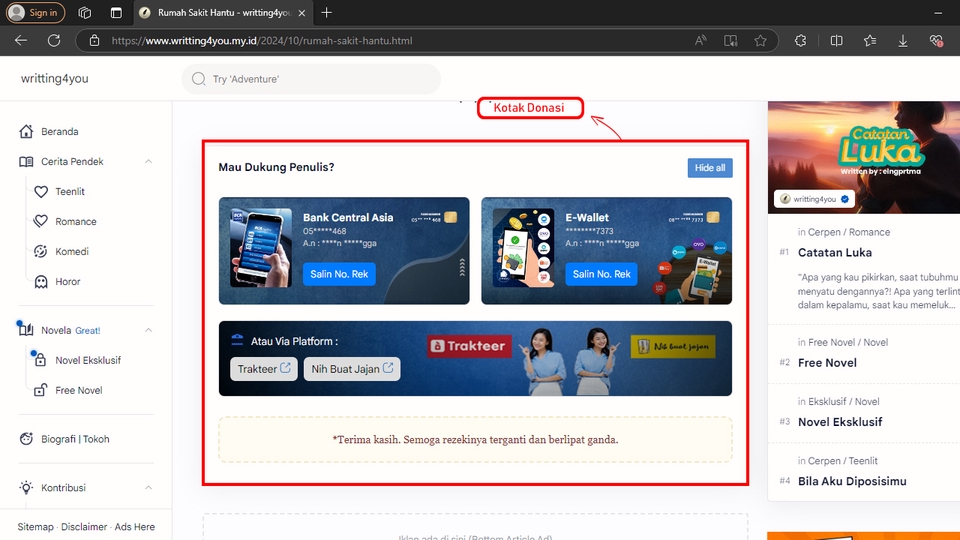Open the Catatan Luka story title
960x540 pixels.
834,252
